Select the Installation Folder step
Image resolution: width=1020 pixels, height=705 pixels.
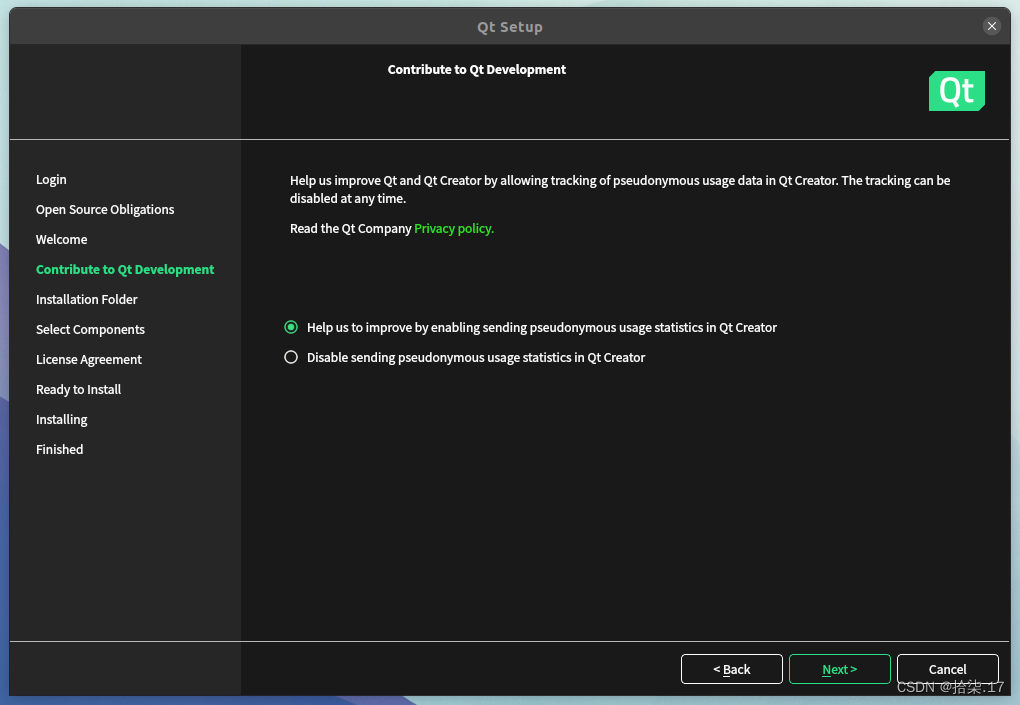click(x=87, y=299)
